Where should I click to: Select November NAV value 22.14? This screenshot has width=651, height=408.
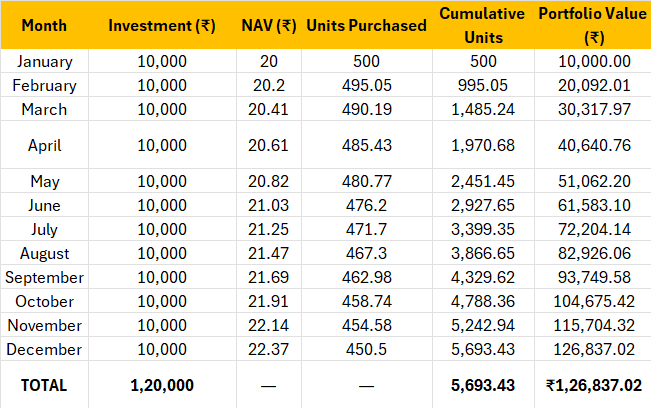pos(269,326)
